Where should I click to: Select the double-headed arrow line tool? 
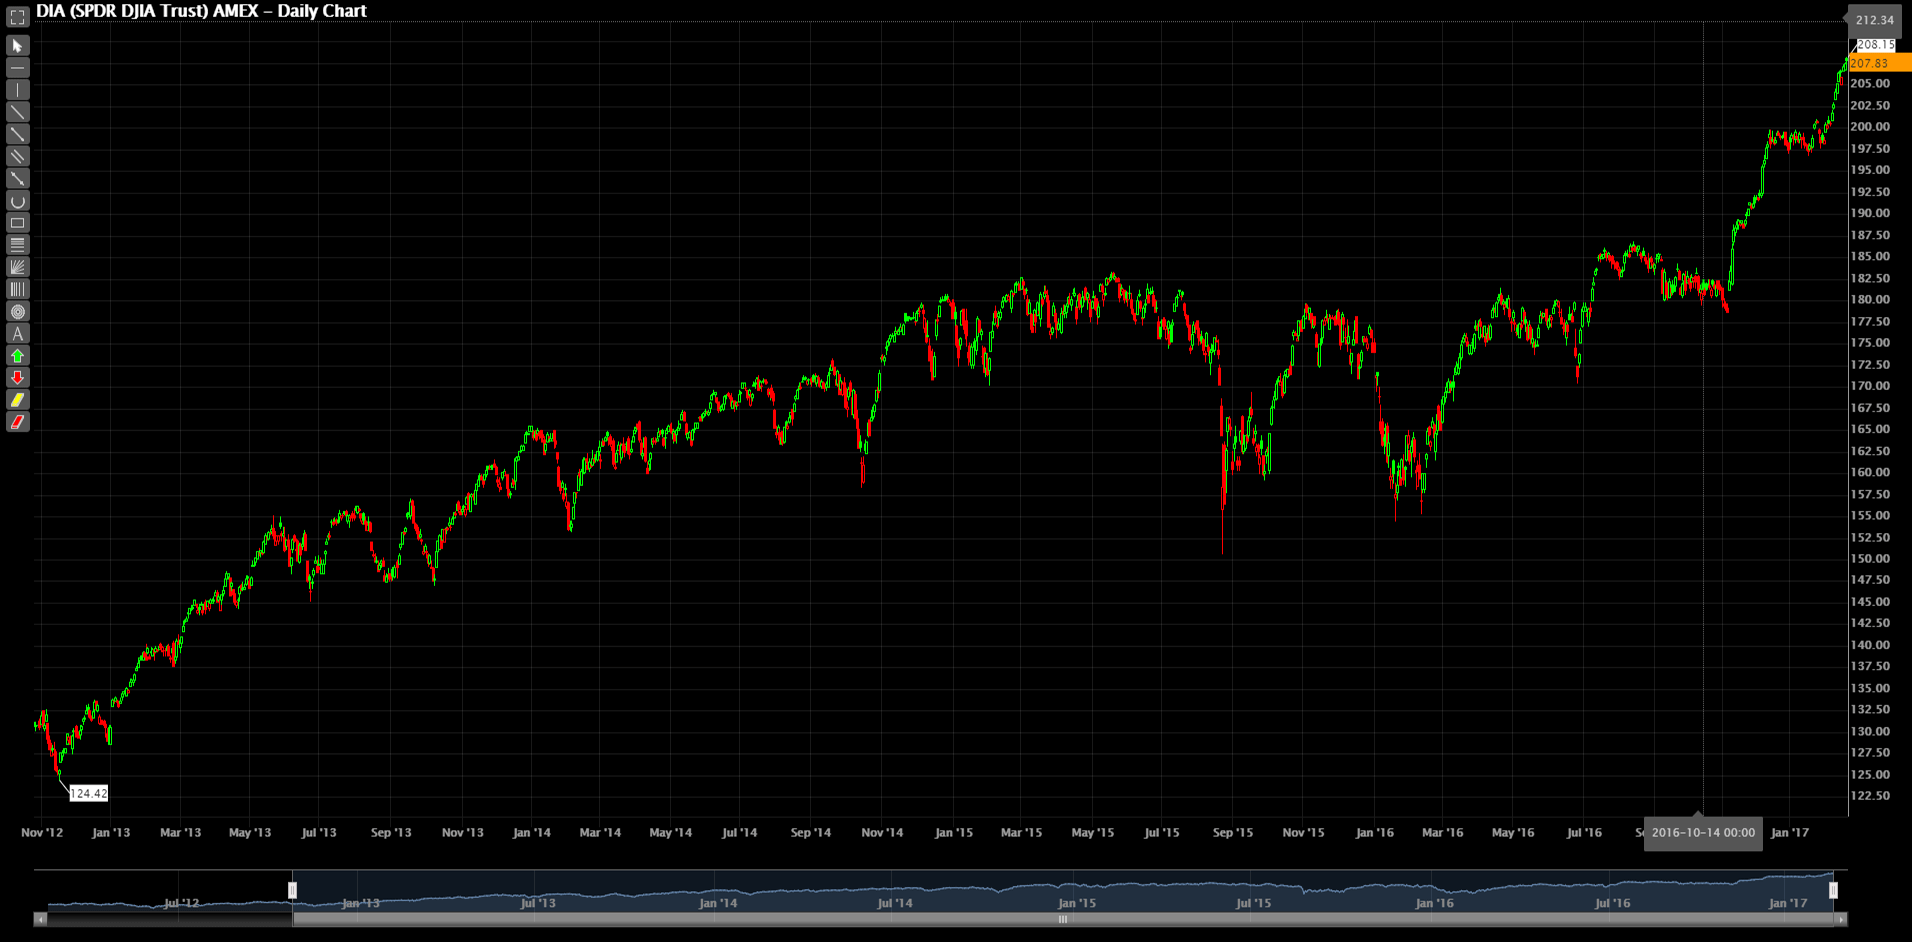pyautogui.click(x=17, y=178)
